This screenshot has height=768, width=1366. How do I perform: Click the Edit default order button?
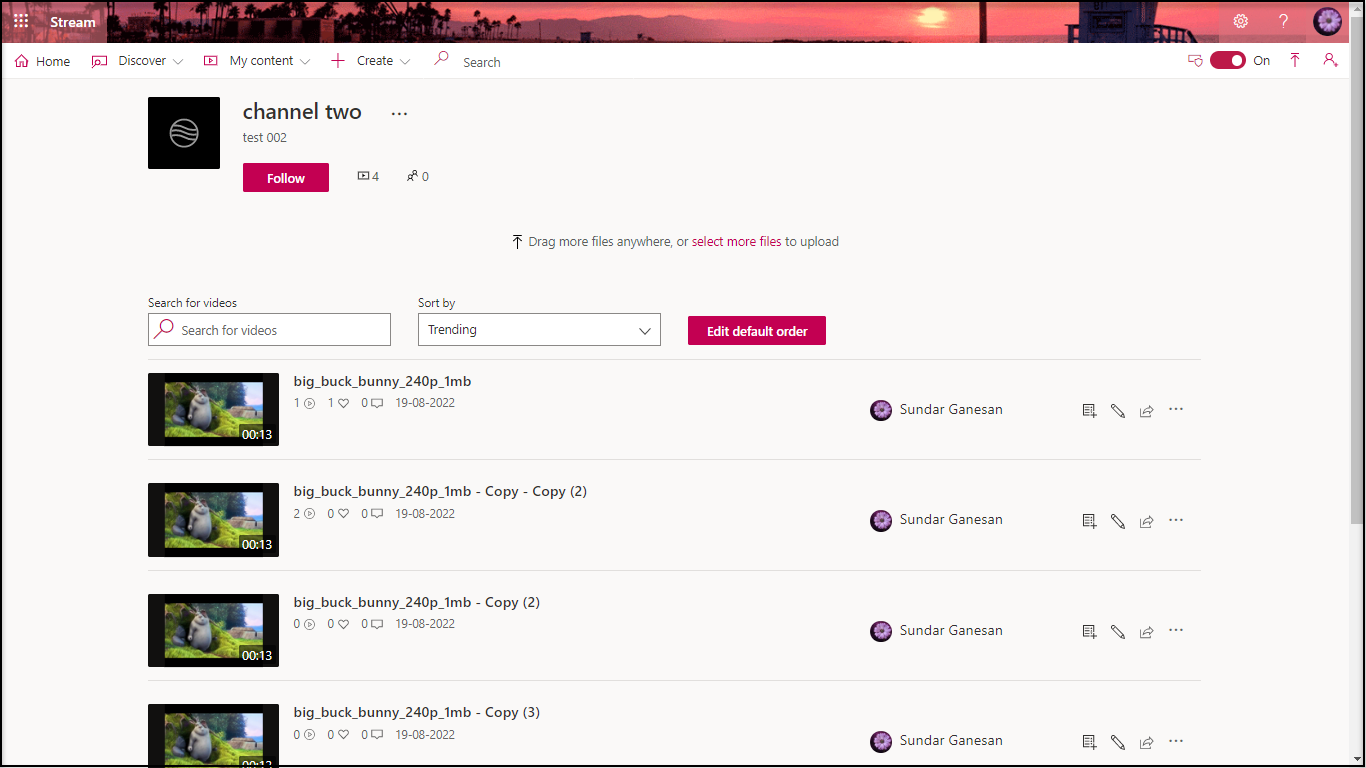pos(756,331)
